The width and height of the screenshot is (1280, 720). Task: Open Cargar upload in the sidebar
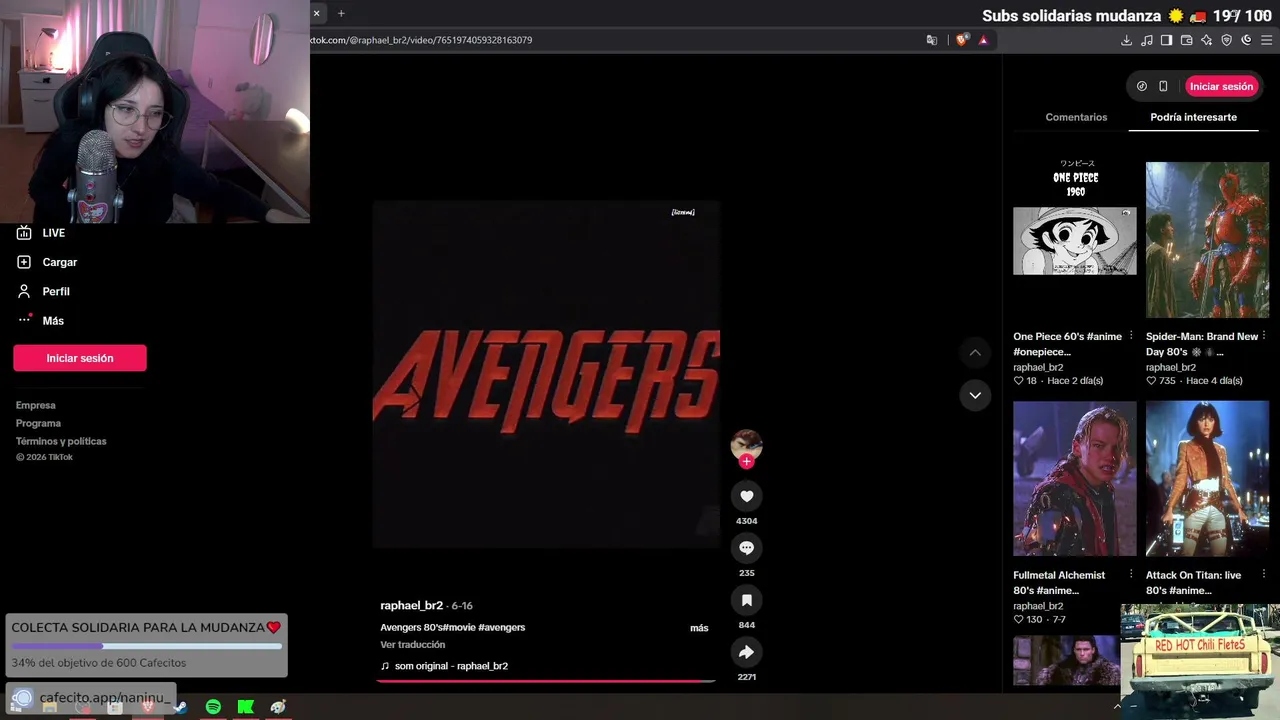point(47,262)
